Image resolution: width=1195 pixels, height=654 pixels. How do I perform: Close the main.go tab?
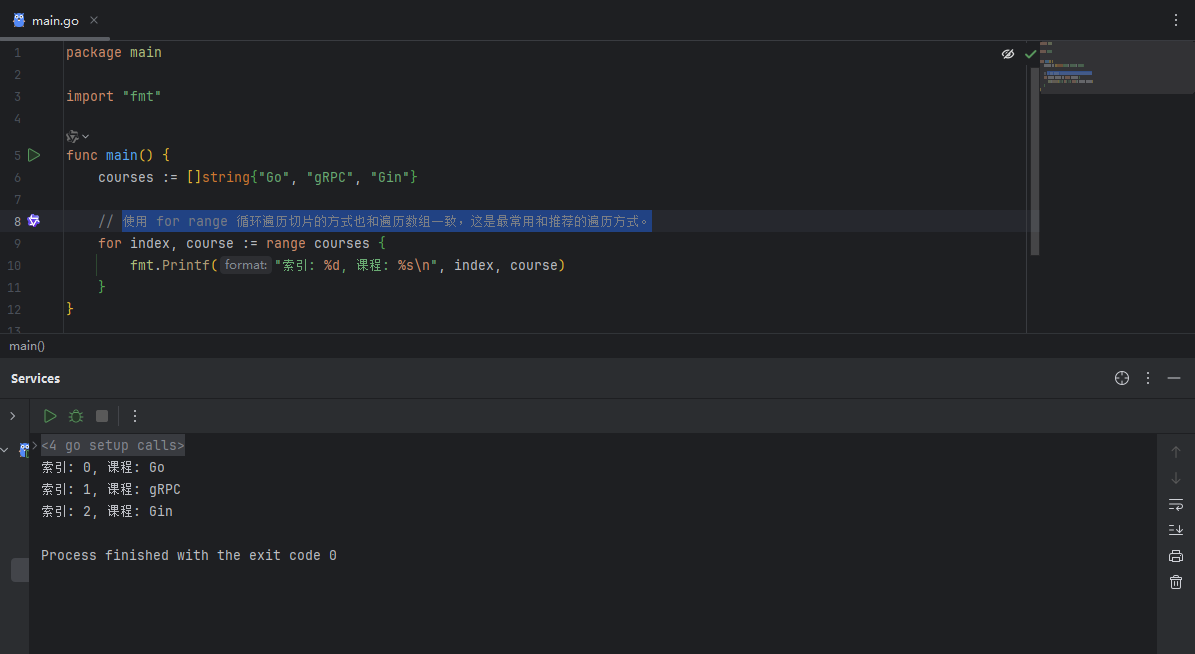click(94, 20)
